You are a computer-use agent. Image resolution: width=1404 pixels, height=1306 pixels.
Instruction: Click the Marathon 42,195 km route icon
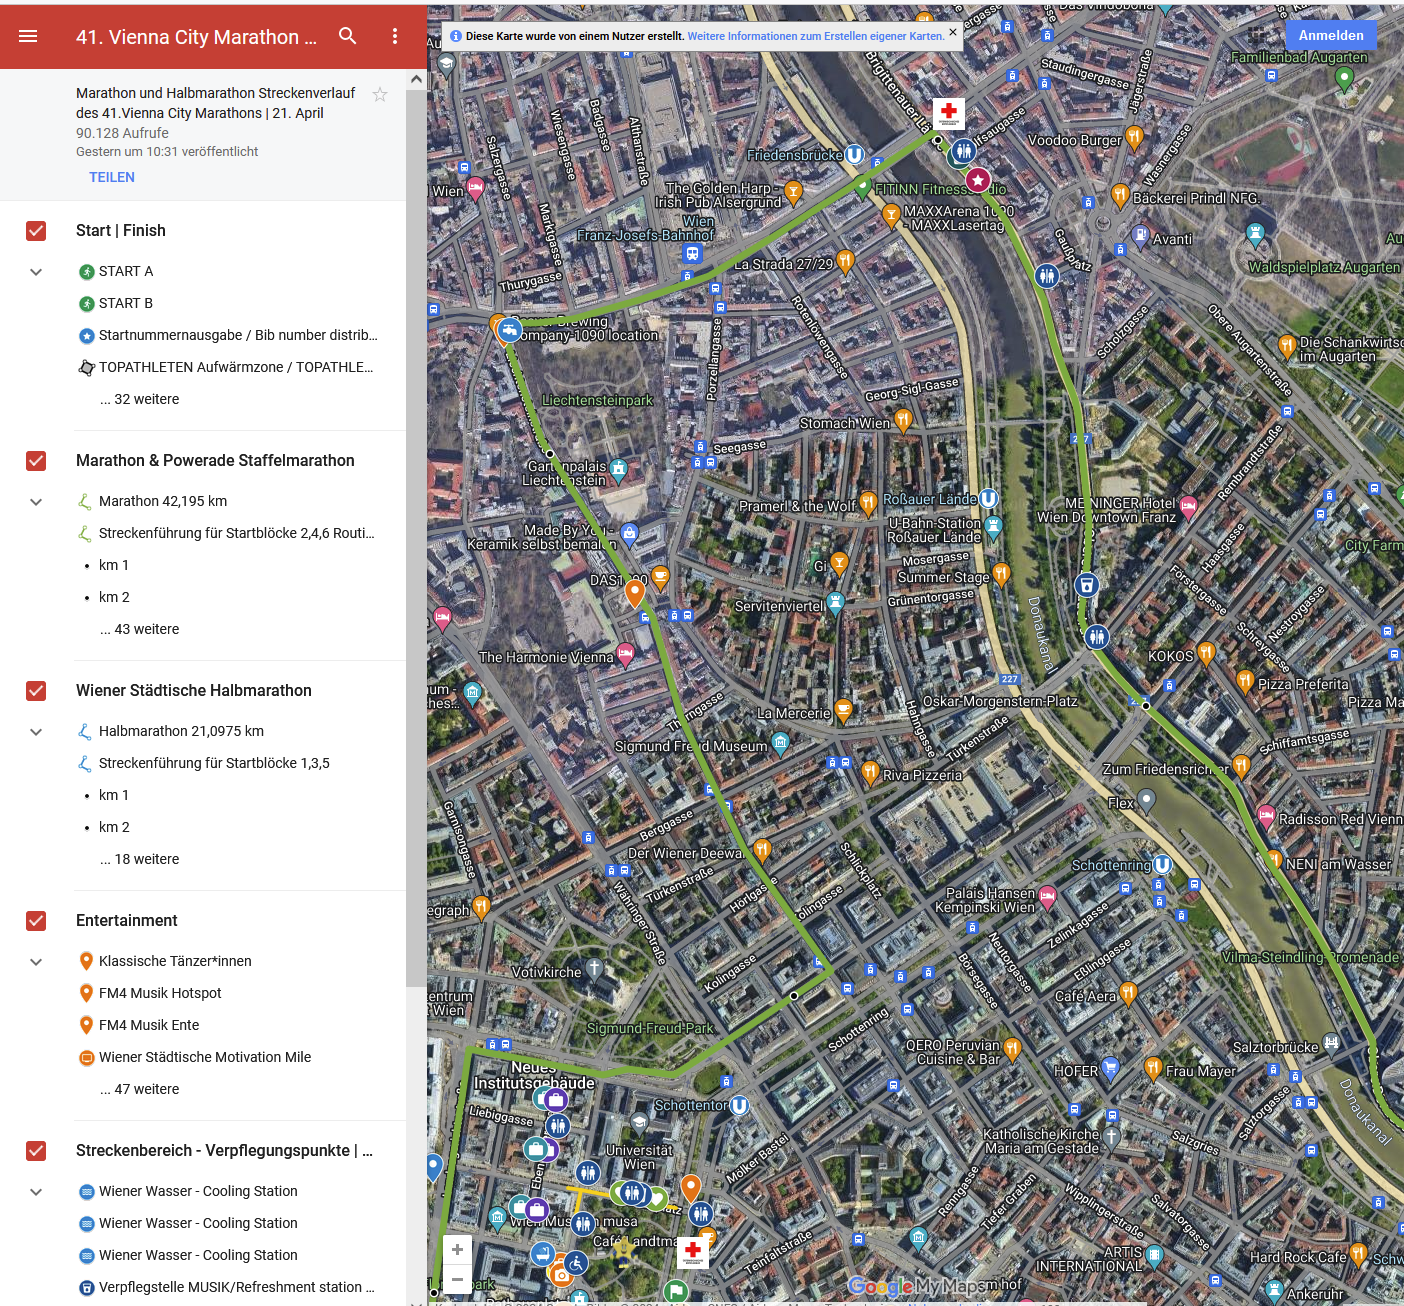click(85, 502)
